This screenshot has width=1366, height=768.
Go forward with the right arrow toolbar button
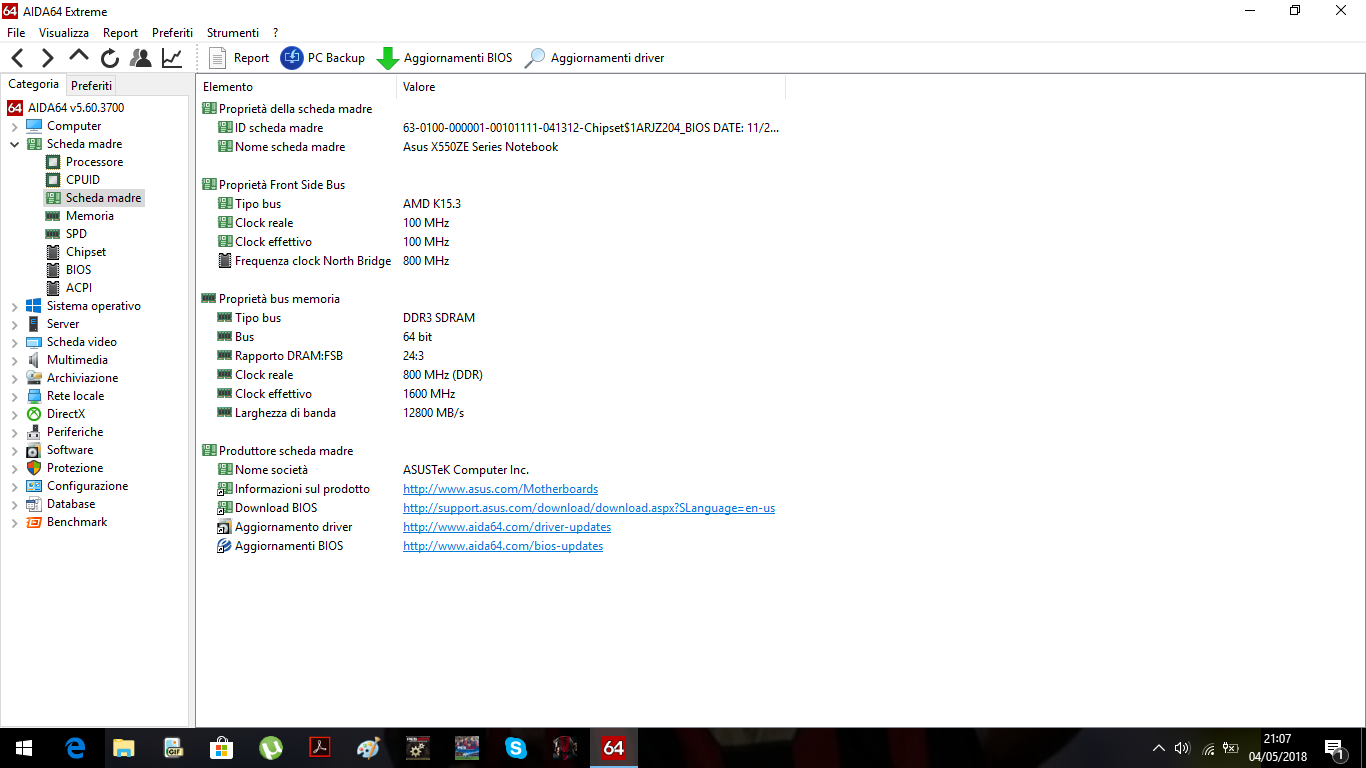(x=48, y=58)
